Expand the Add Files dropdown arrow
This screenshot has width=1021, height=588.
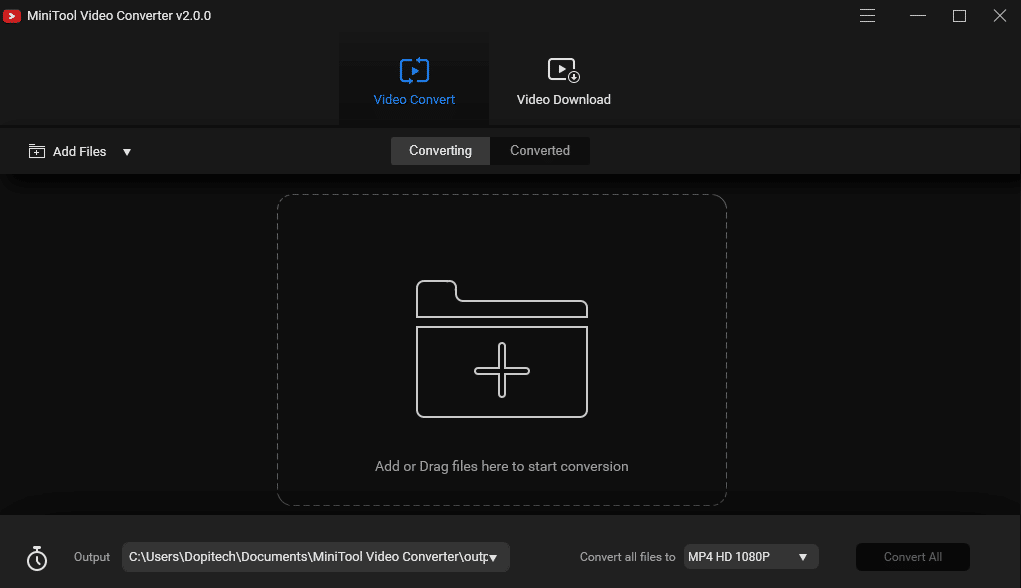pos(127,152)
